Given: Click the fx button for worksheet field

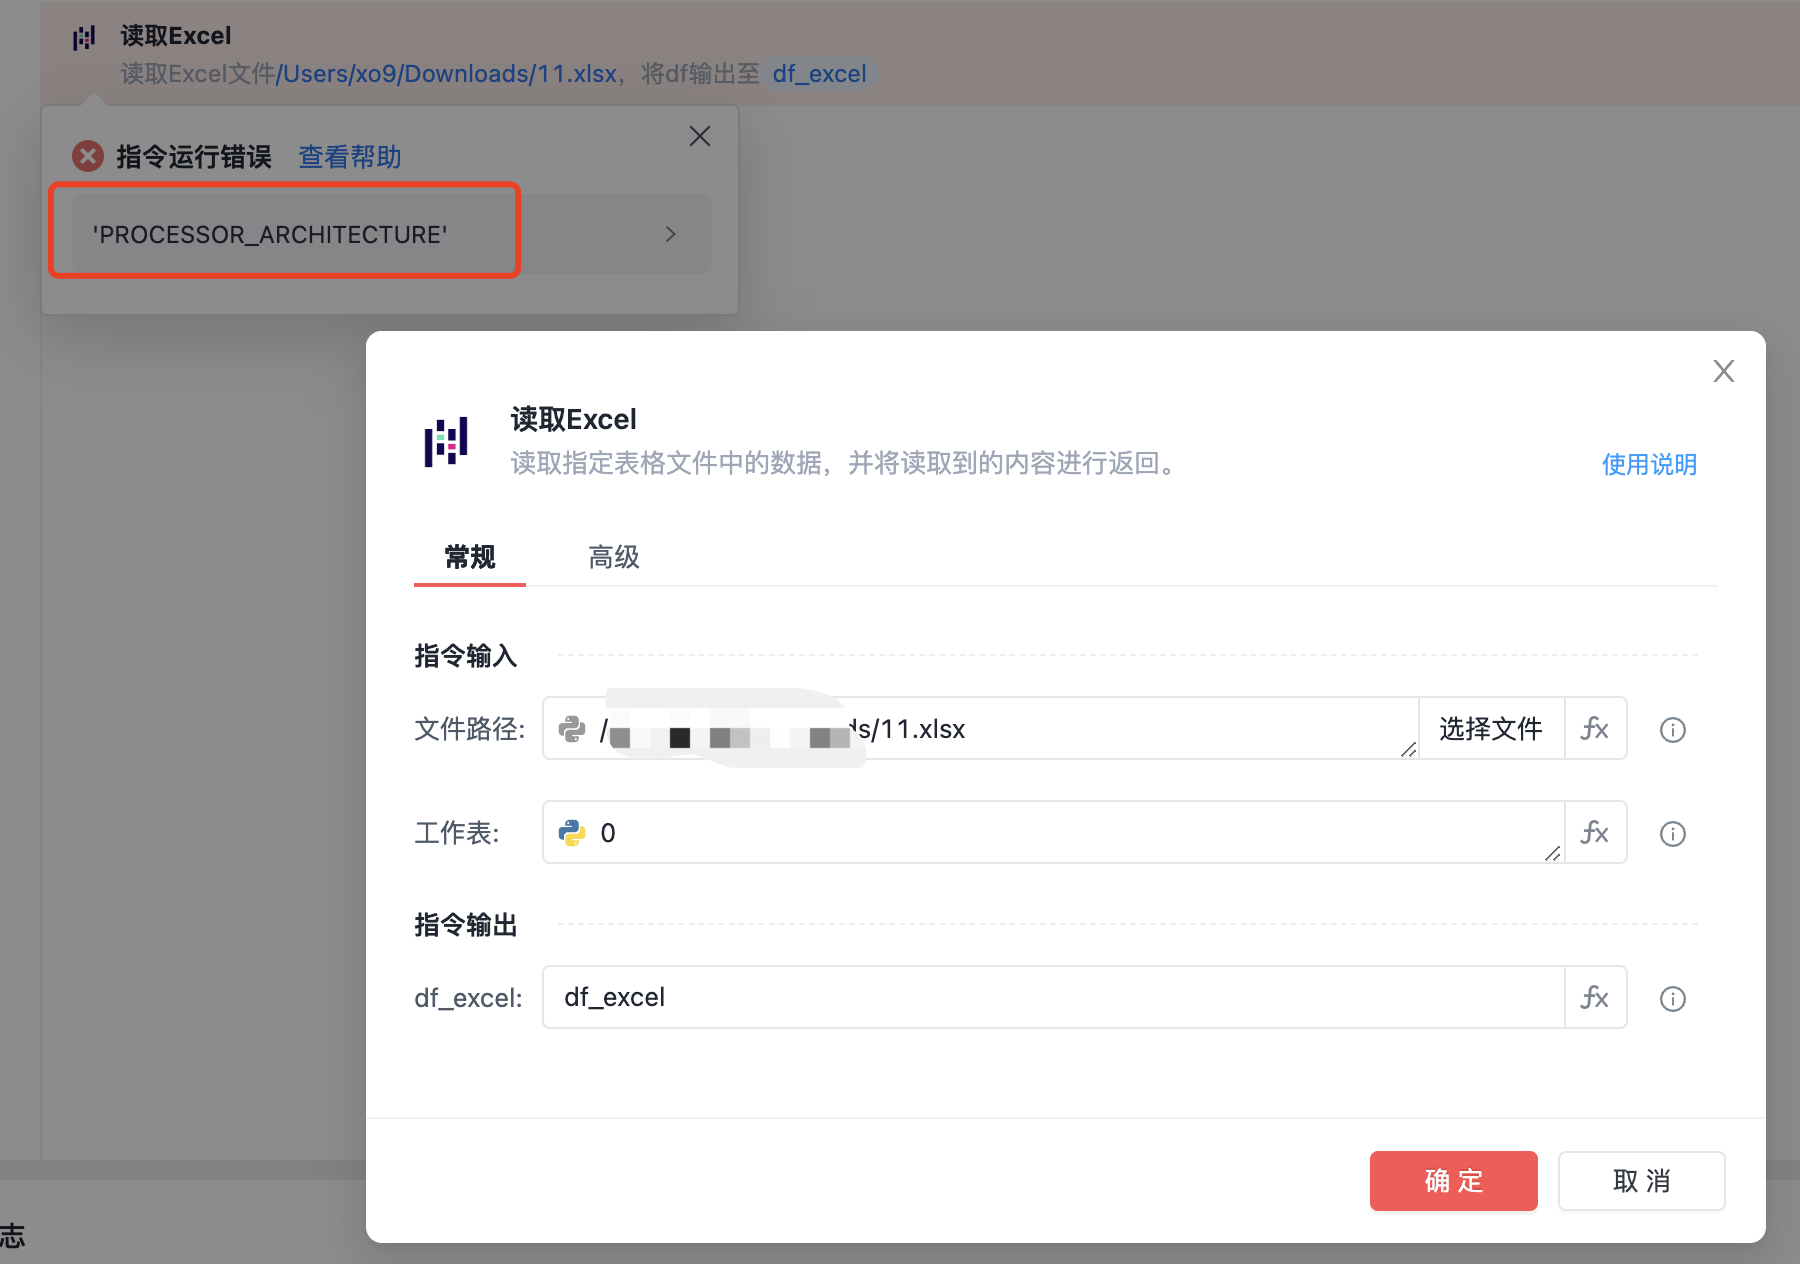Looking at the screenshot, I should [1595, 833].
